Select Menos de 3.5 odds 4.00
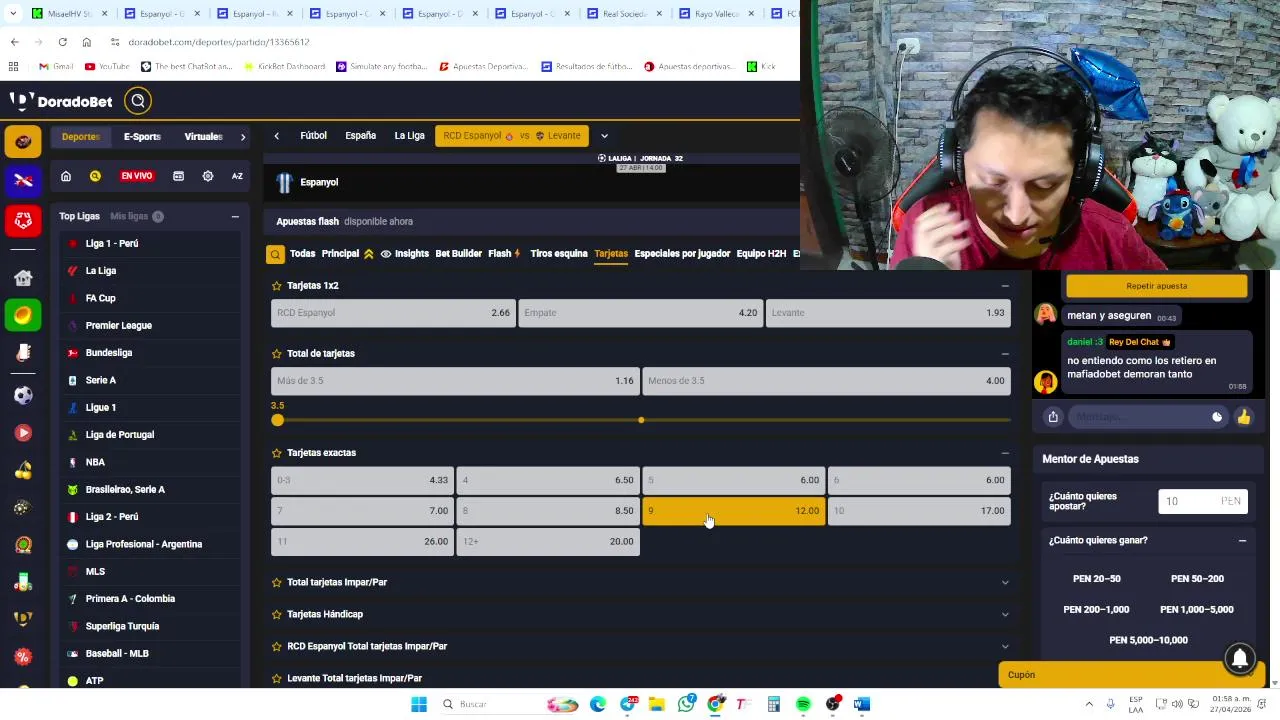Screen dimensions: 1280x720 point(826,381)
